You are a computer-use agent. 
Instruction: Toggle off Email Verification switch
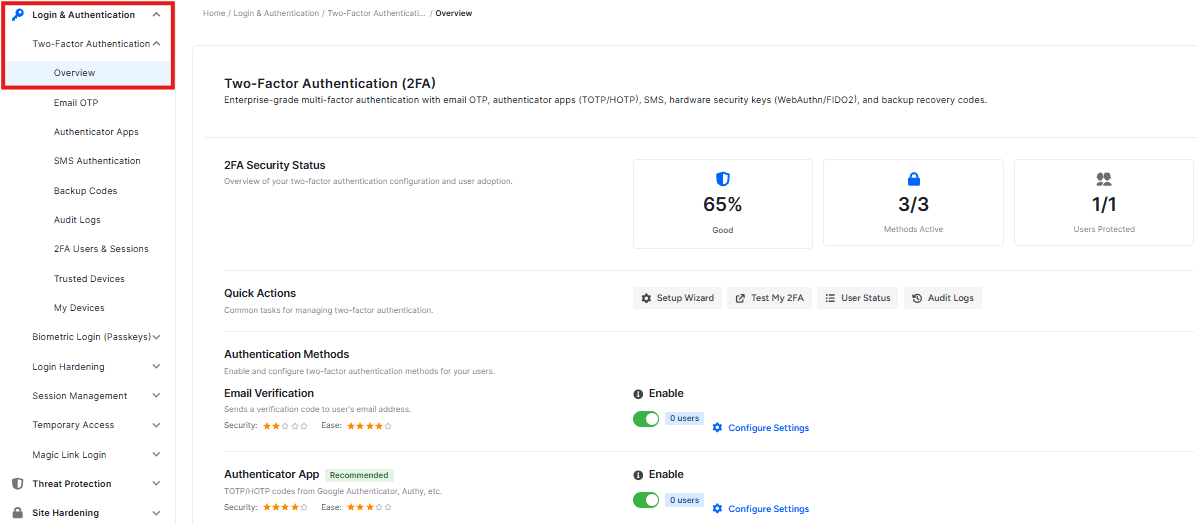coord(646,419)
